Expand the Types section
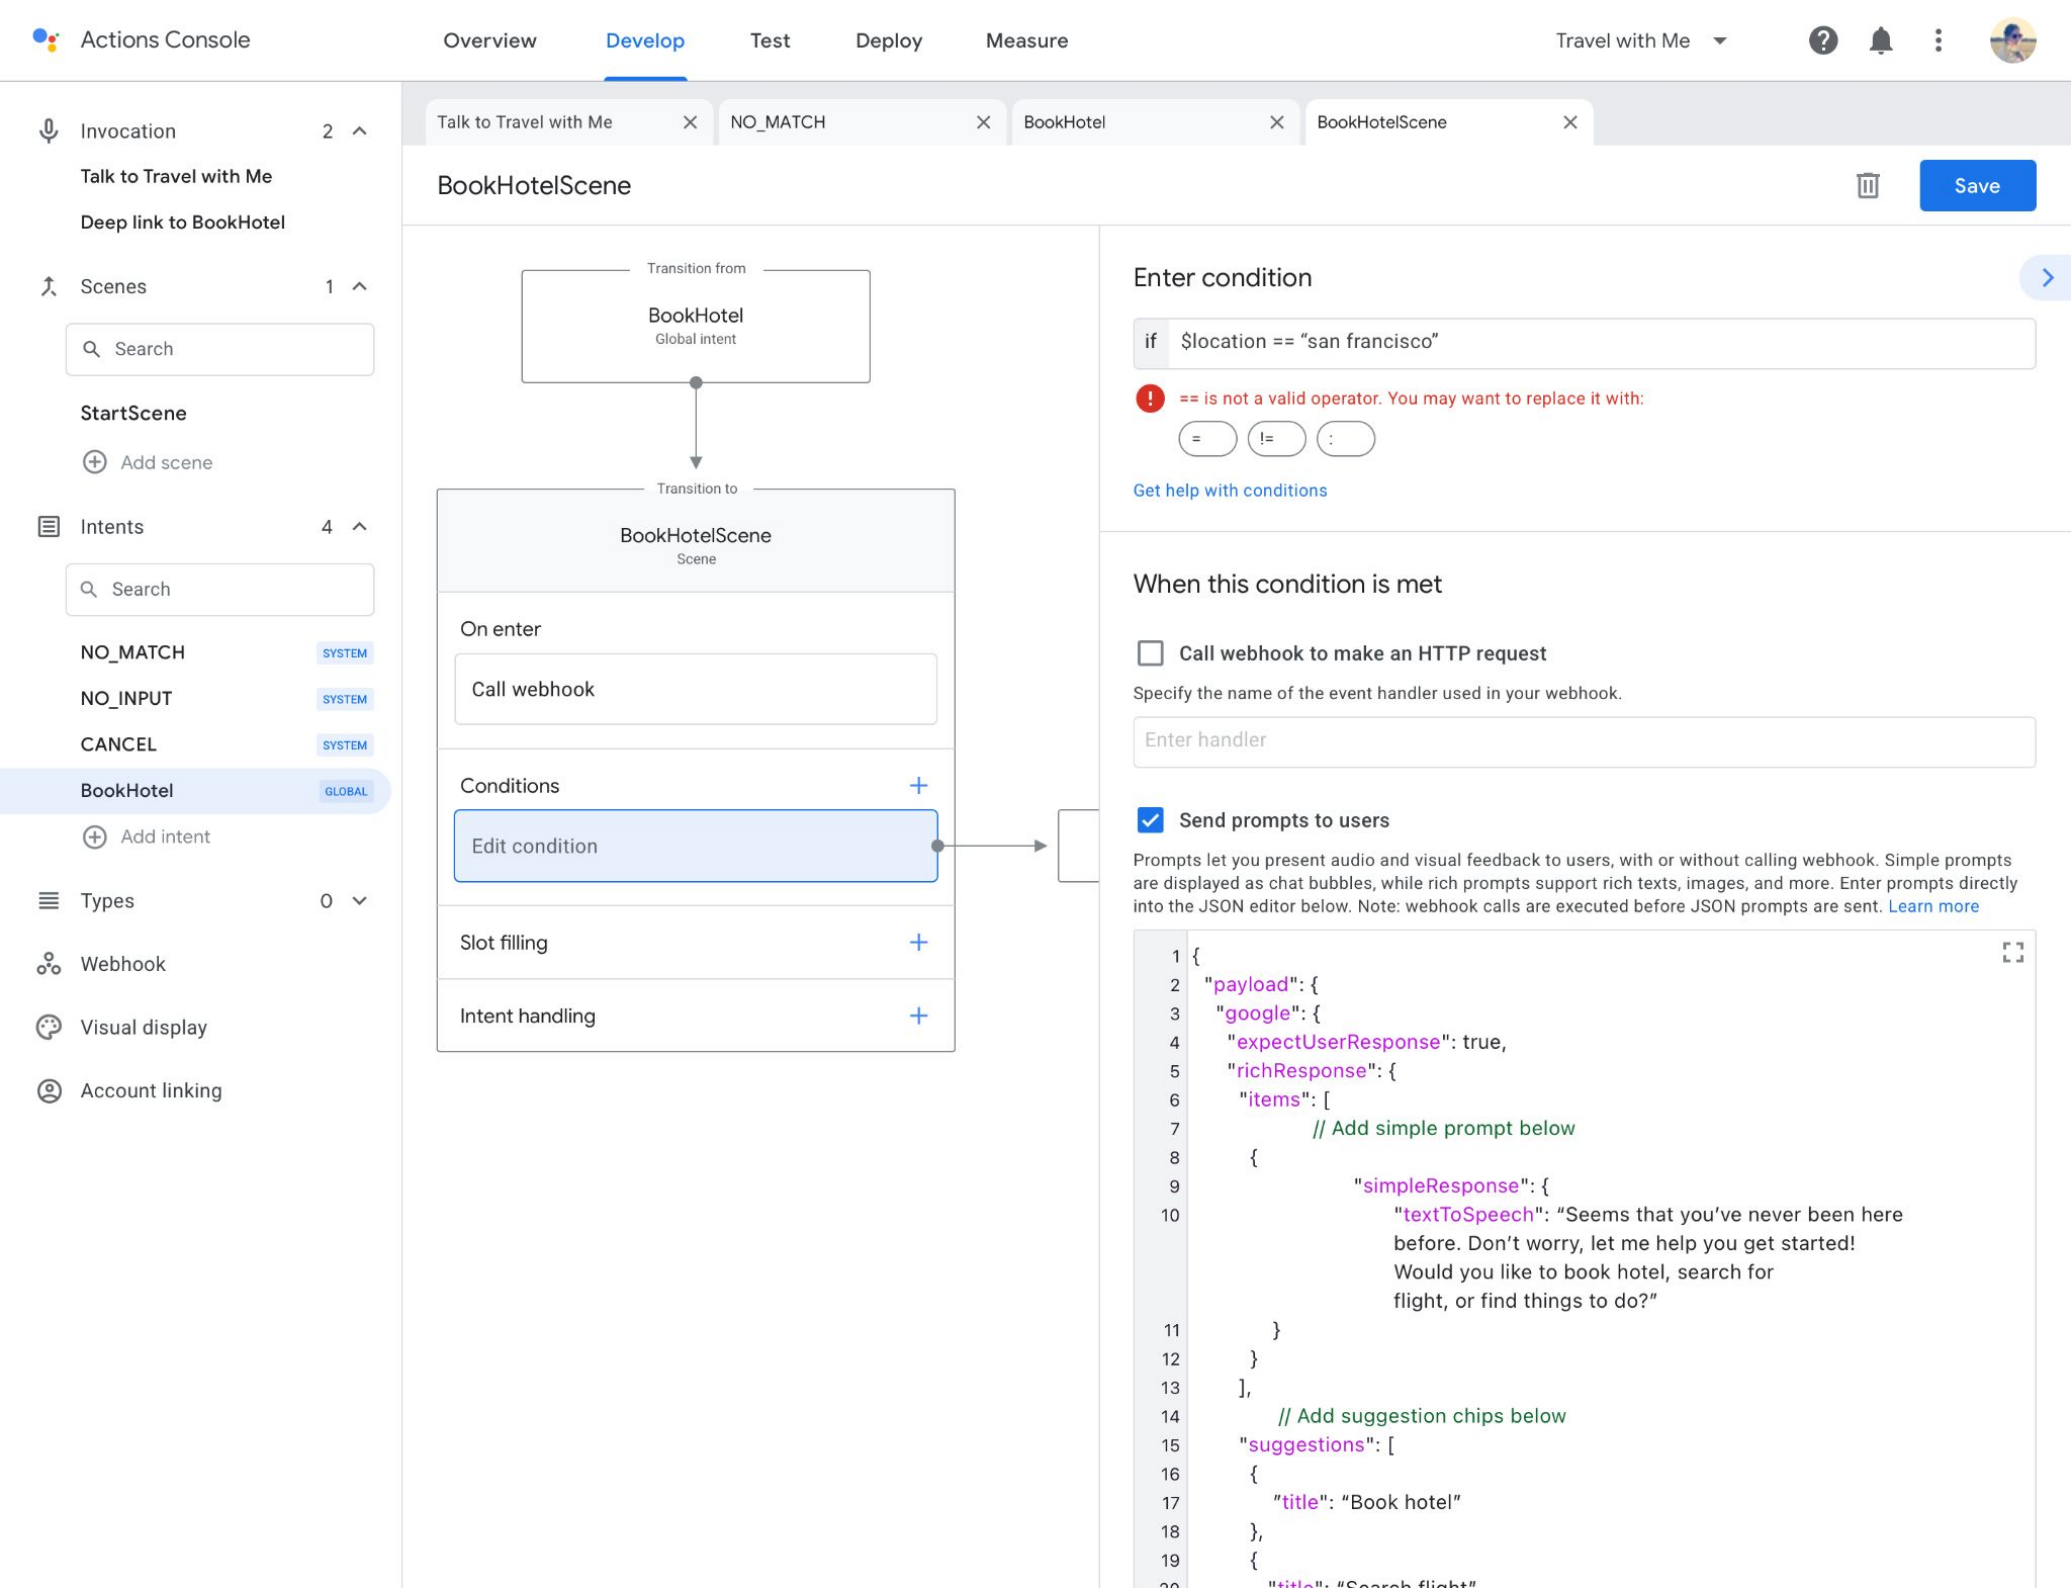The image size is (2071, 1588). point(360,900)
